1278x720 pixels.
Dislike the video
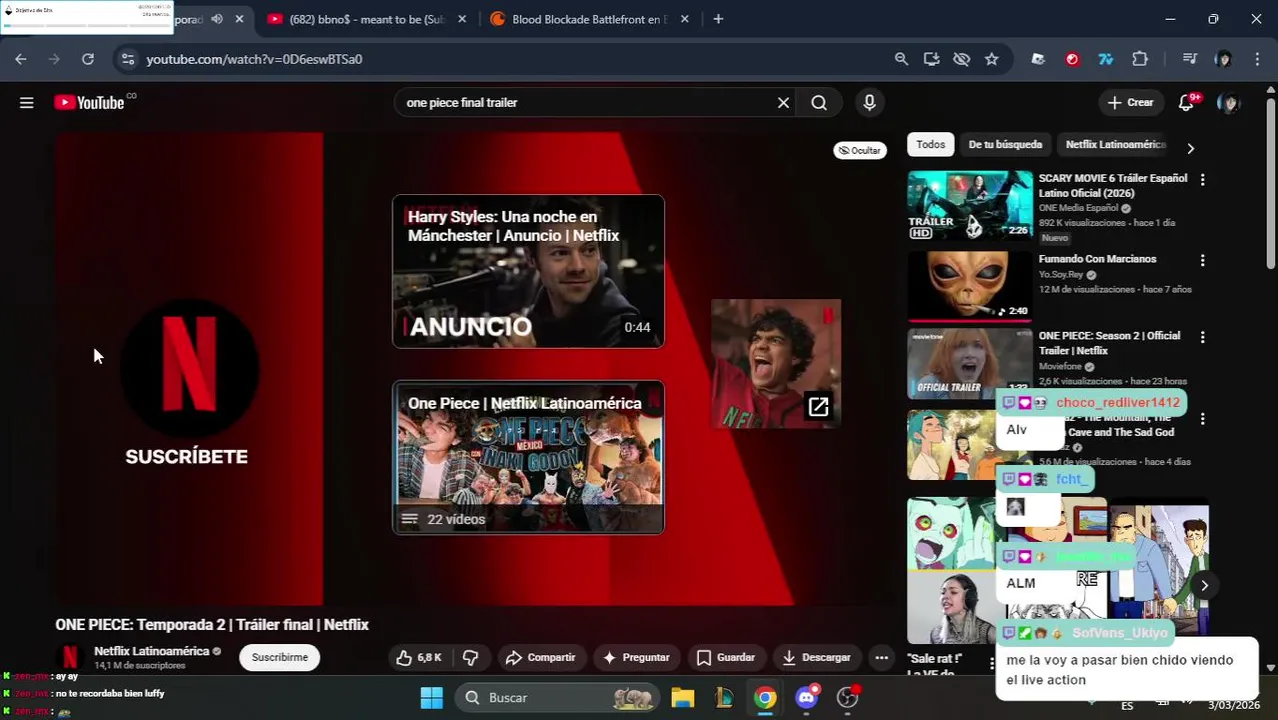point(470,657)
